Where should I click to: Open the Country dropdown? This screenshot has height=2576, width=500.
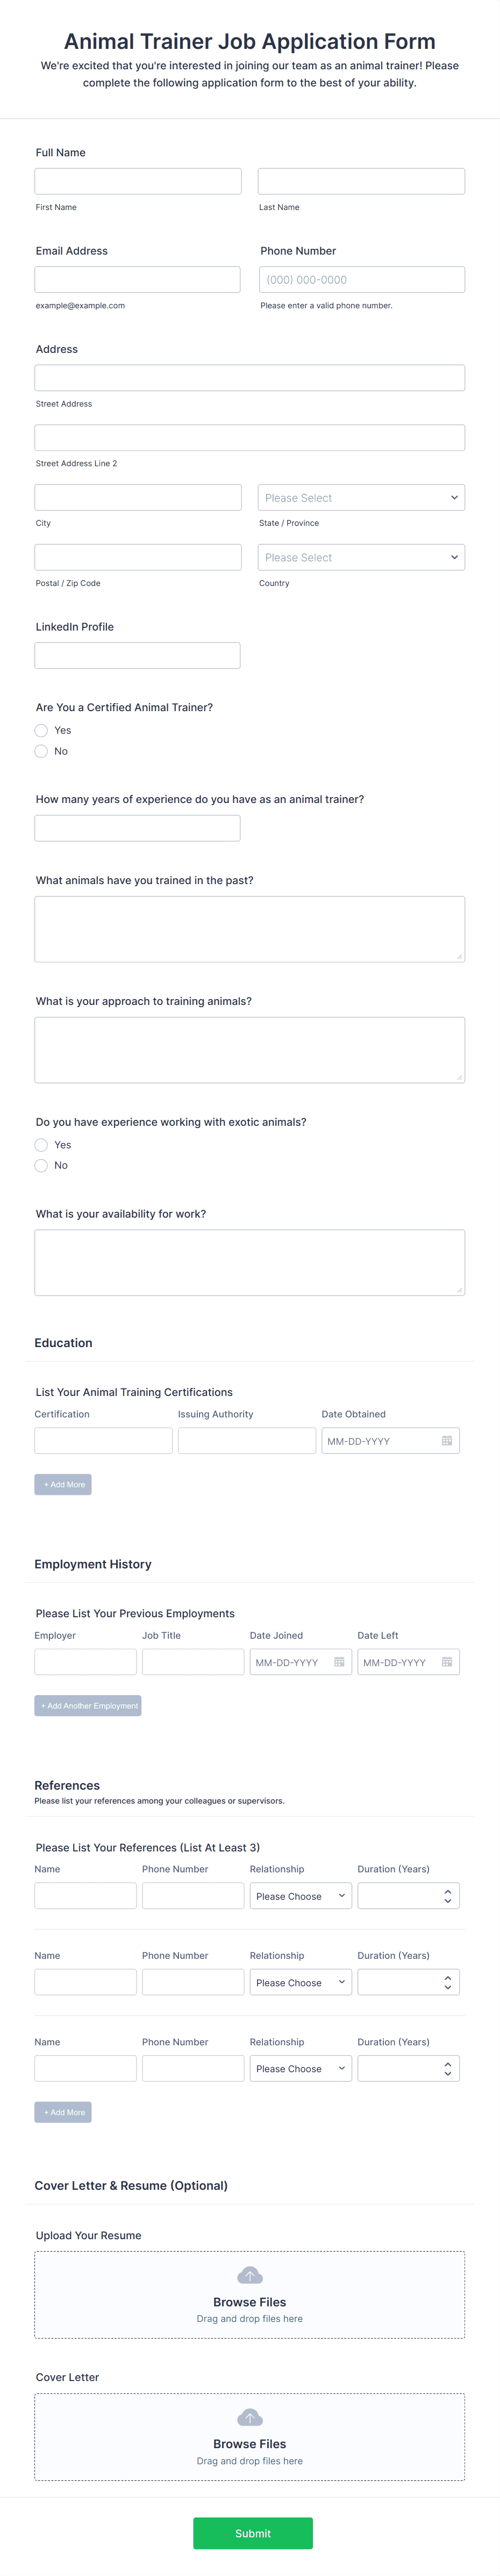361,557
